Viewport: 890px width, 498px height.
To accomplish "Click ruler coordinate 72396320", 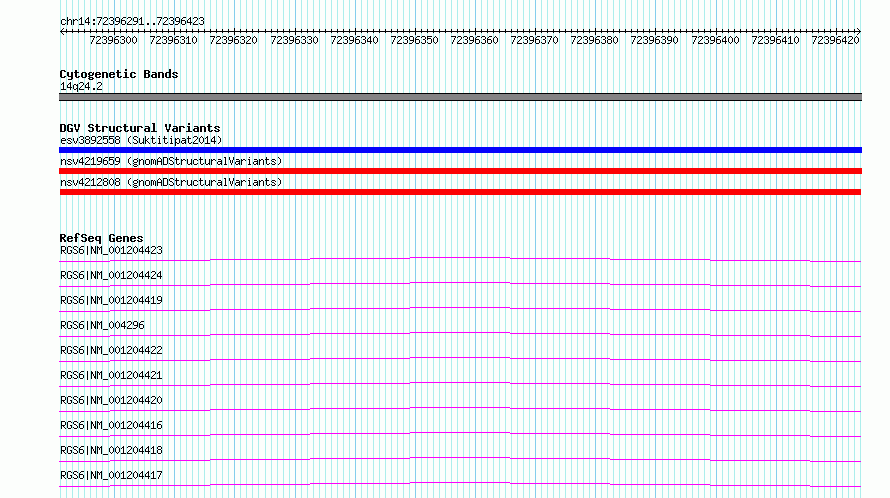I will (233, 40).
